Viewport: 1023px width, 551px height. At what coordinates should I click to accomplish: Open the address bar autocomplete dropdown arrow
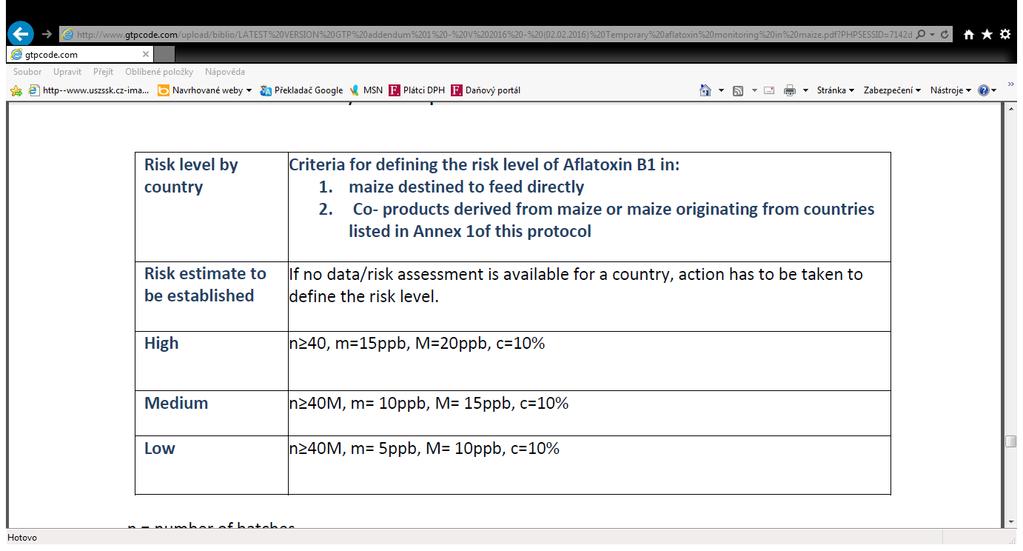[x=932, y=34]
